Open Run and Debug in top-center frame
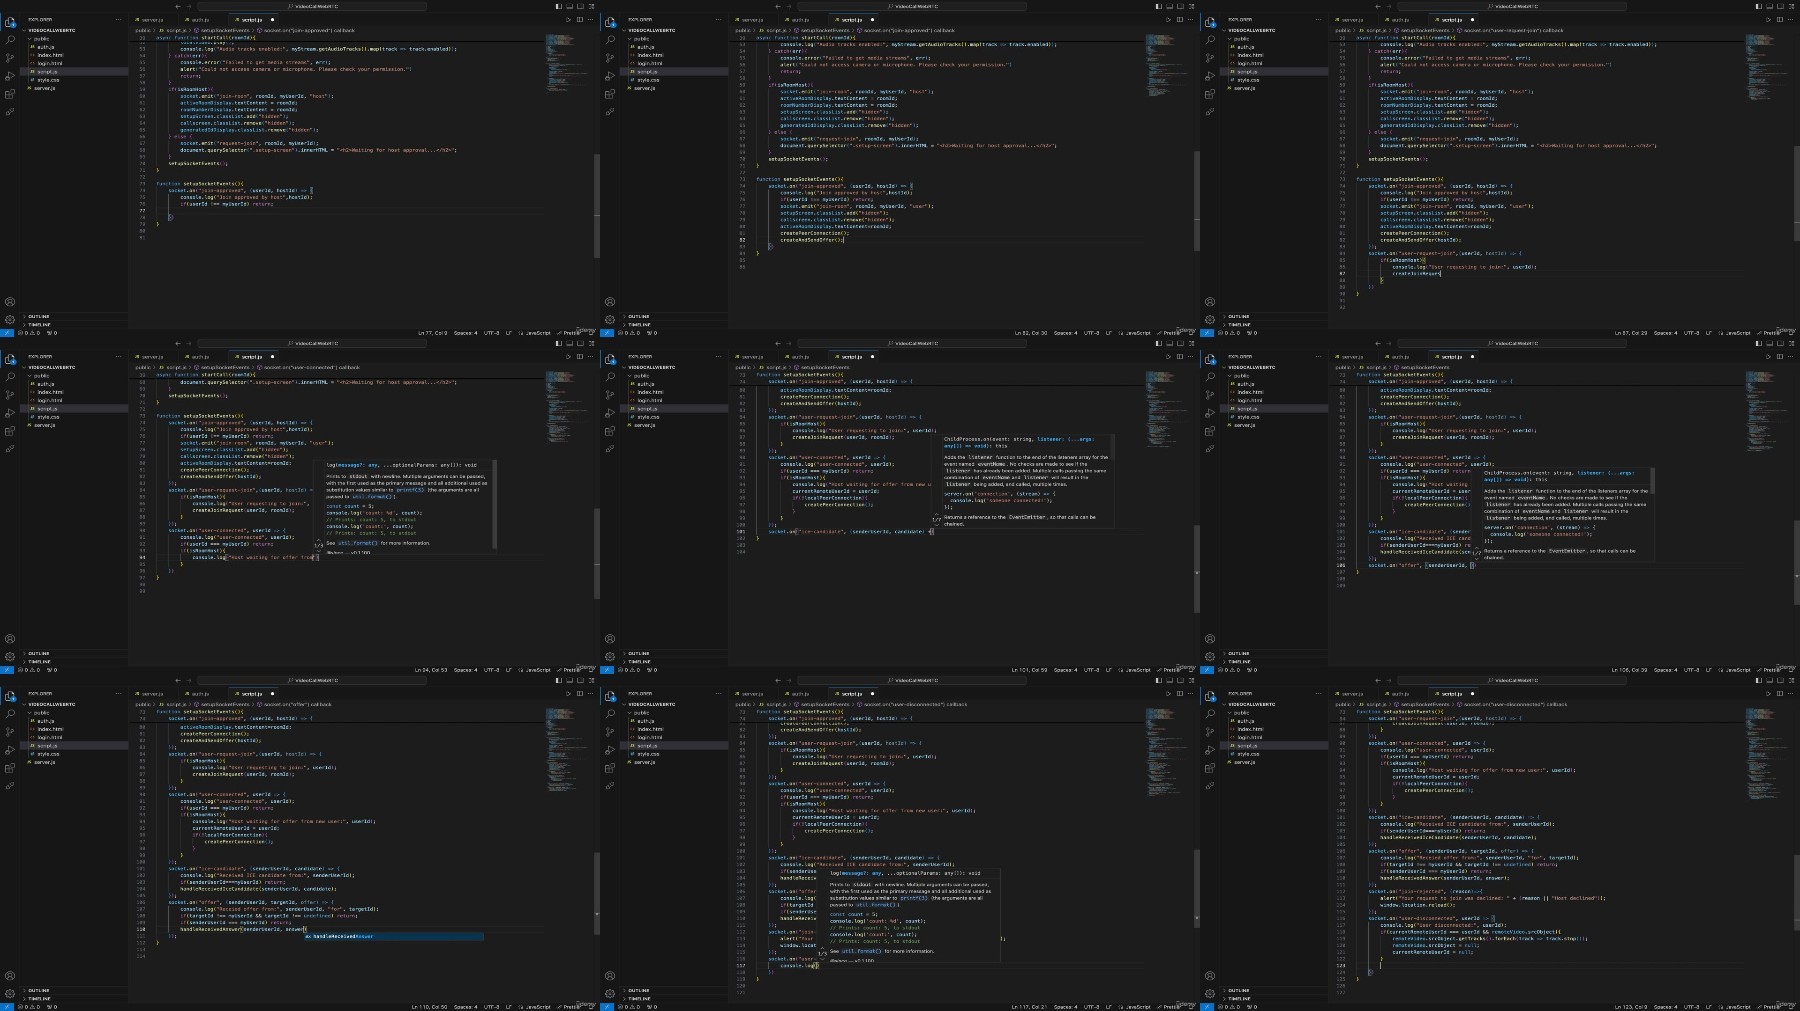Screen dimensions: 1800x1011 (610, 76)
